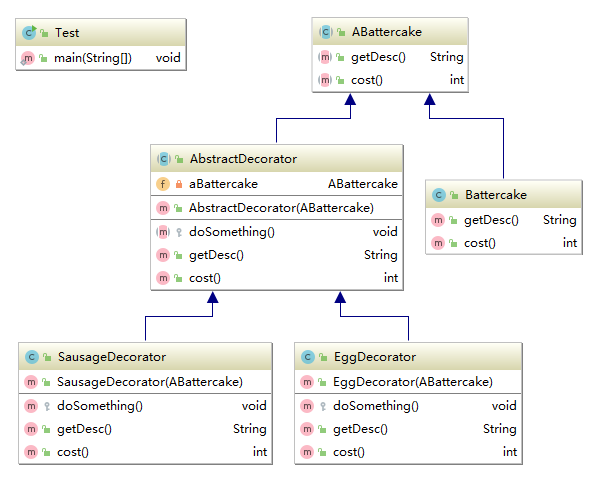599x481 pixels.
Task: Select the AbstractDecorator(ABattercake) constructor text
Action: (282, 208)
